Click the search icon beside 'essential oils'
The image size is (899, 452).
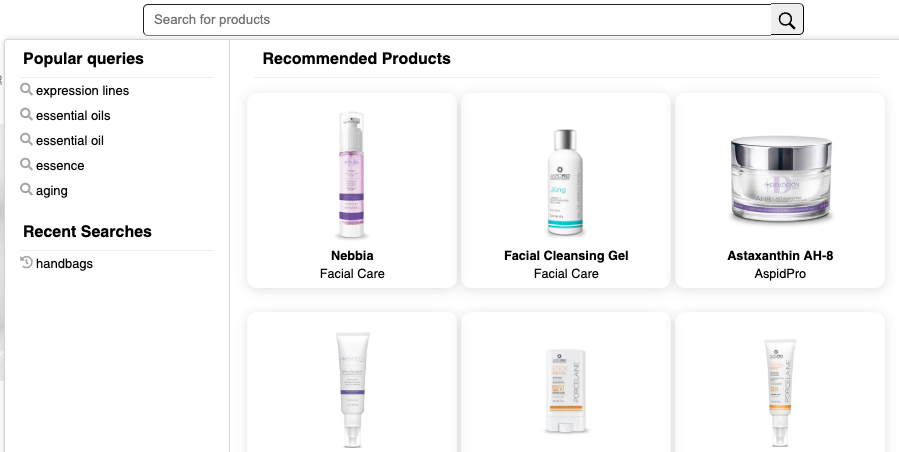coord(27,115)
